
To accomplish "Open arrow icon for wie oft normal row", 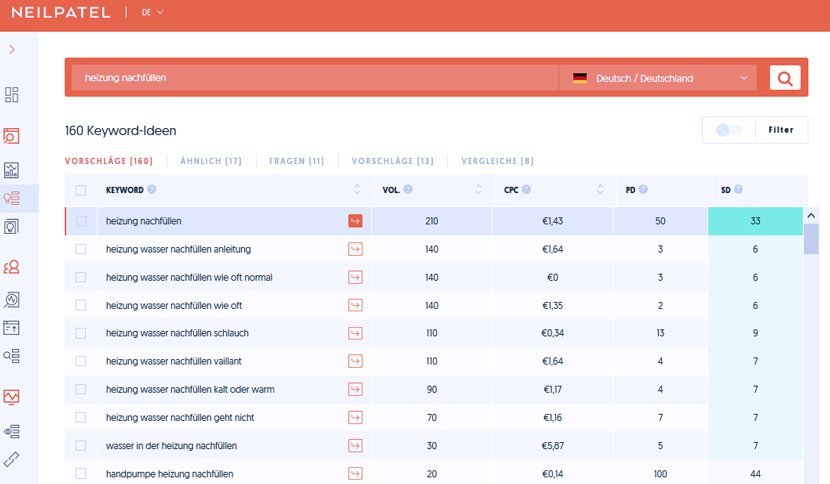I will tap(355, 277).
